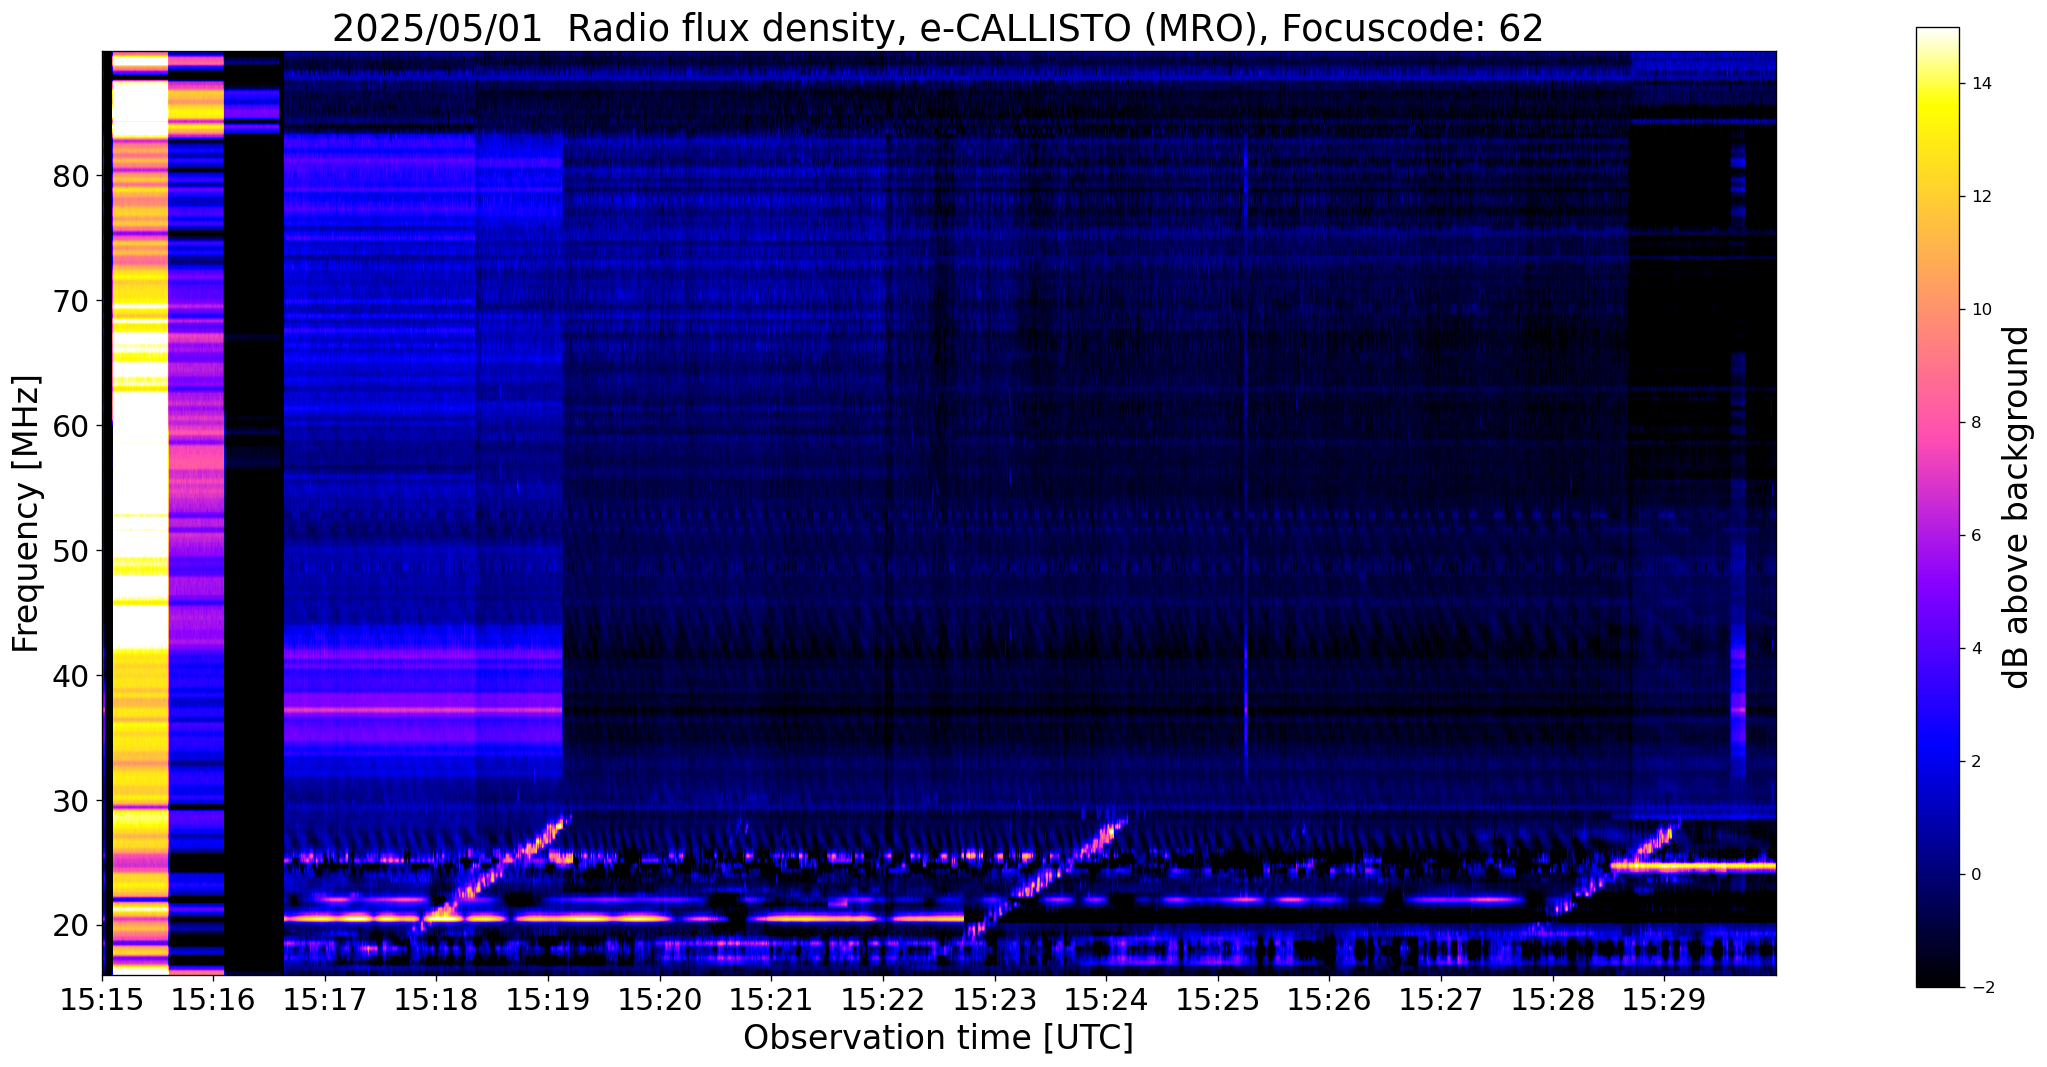Click the 15:17 time tick label
The height and width of the screenshot is (1067, 2047).
click(325, 999)
